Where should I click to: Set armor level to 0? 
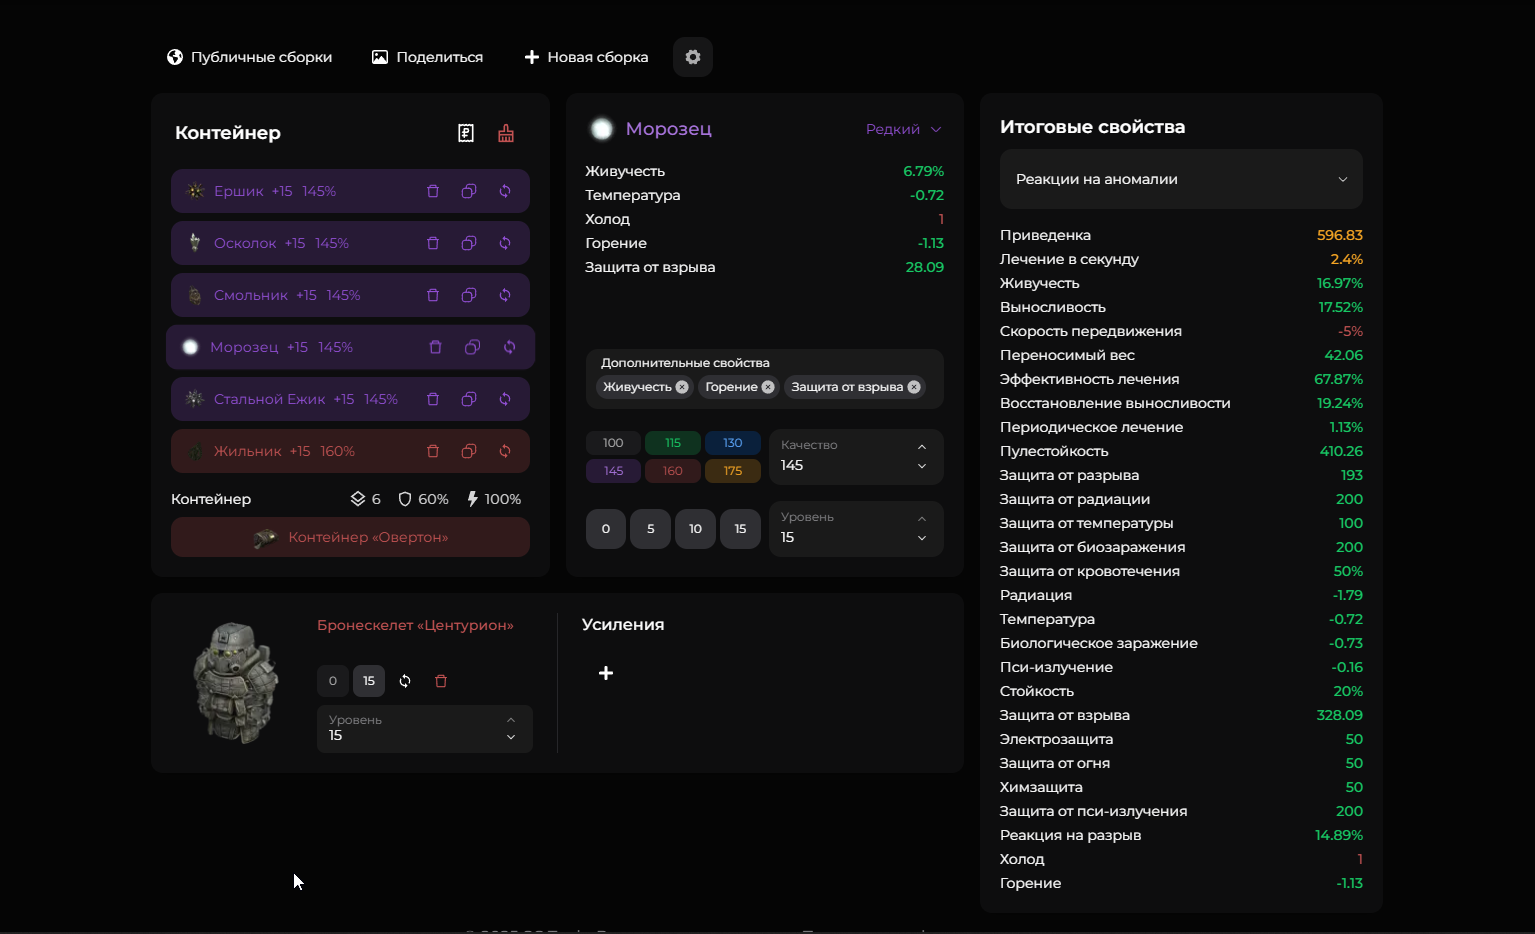(x=333, y=681)
